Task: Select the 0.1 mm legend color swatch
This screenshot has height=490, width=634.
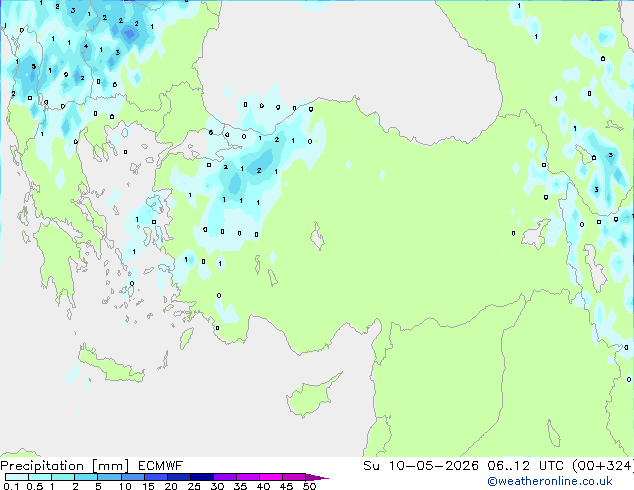Action: click(17, 477)
